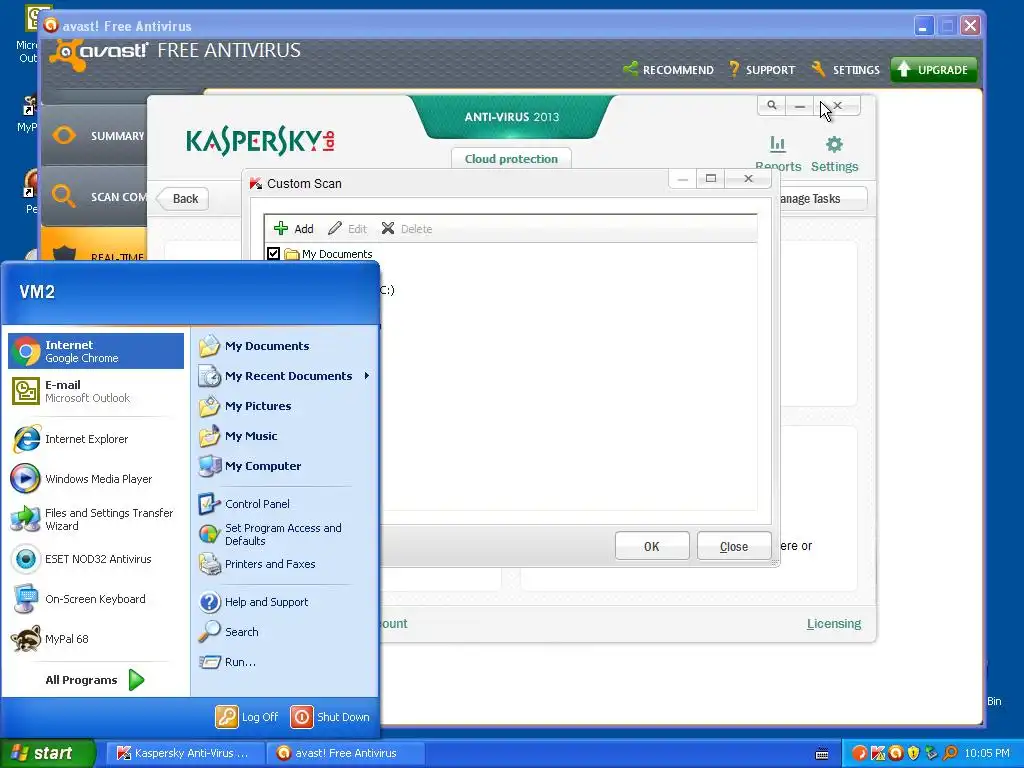Click the Kaspersky tray icon

878,754
